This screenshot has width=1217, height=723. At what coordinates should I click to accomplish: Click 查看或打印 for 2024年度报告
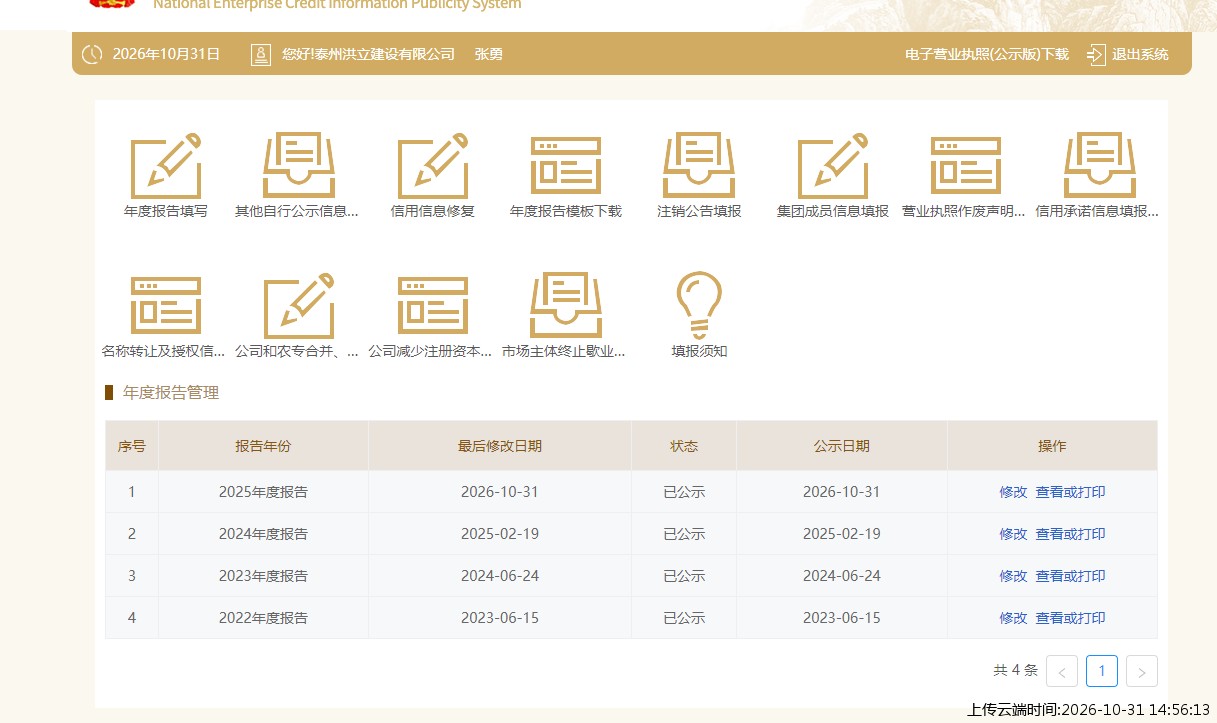click(1070, 534)
